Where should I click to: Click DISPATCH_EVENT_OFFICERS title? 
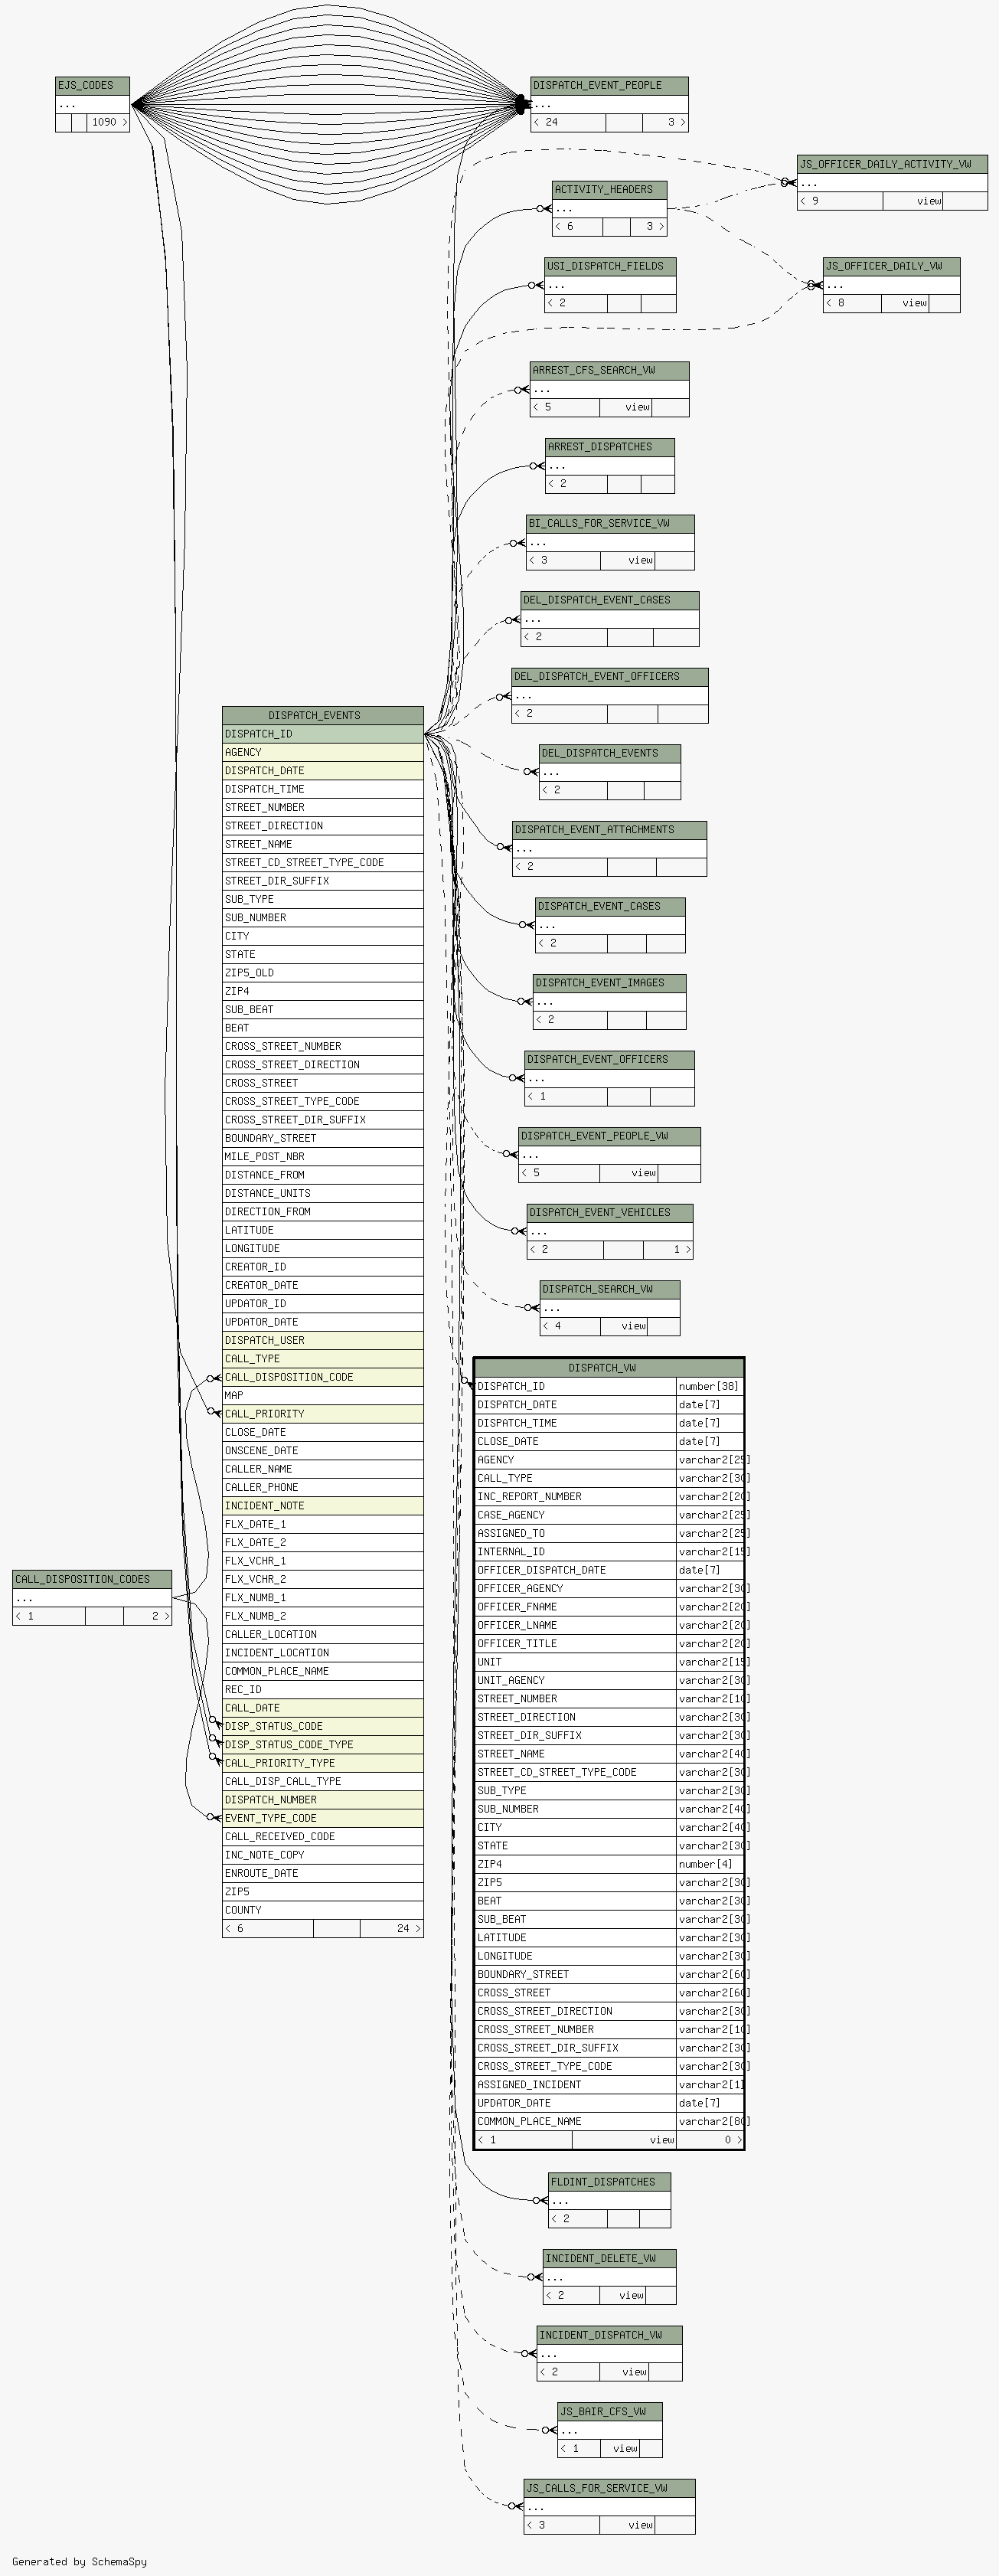(609, 1059)
